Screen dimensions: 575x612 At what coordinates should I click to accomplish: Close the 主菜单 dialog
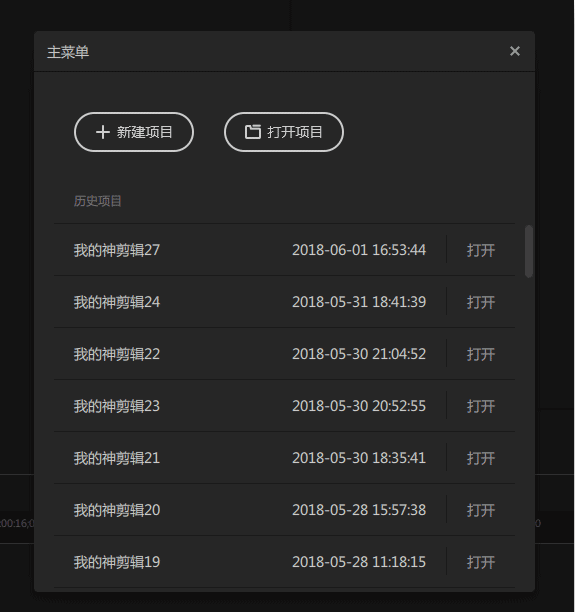(515, 51)
